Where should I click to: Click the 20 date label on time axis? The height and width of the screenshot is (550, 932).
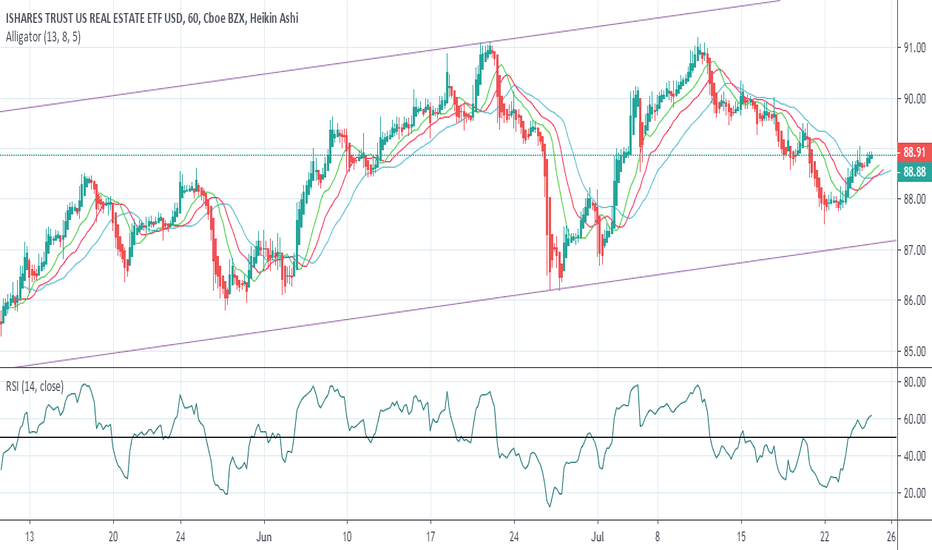pyautogui.click(x=113, y=537)
